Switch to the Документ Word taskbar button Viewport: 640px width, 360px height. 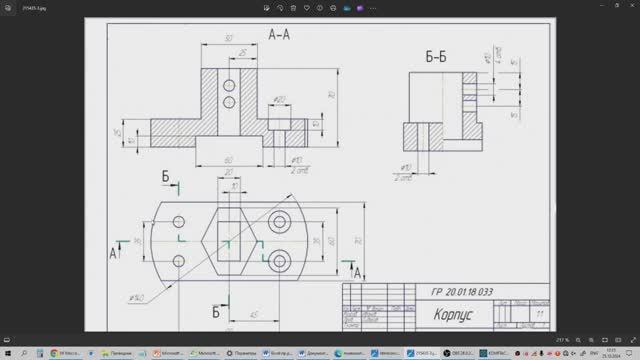tap(313, 353)
